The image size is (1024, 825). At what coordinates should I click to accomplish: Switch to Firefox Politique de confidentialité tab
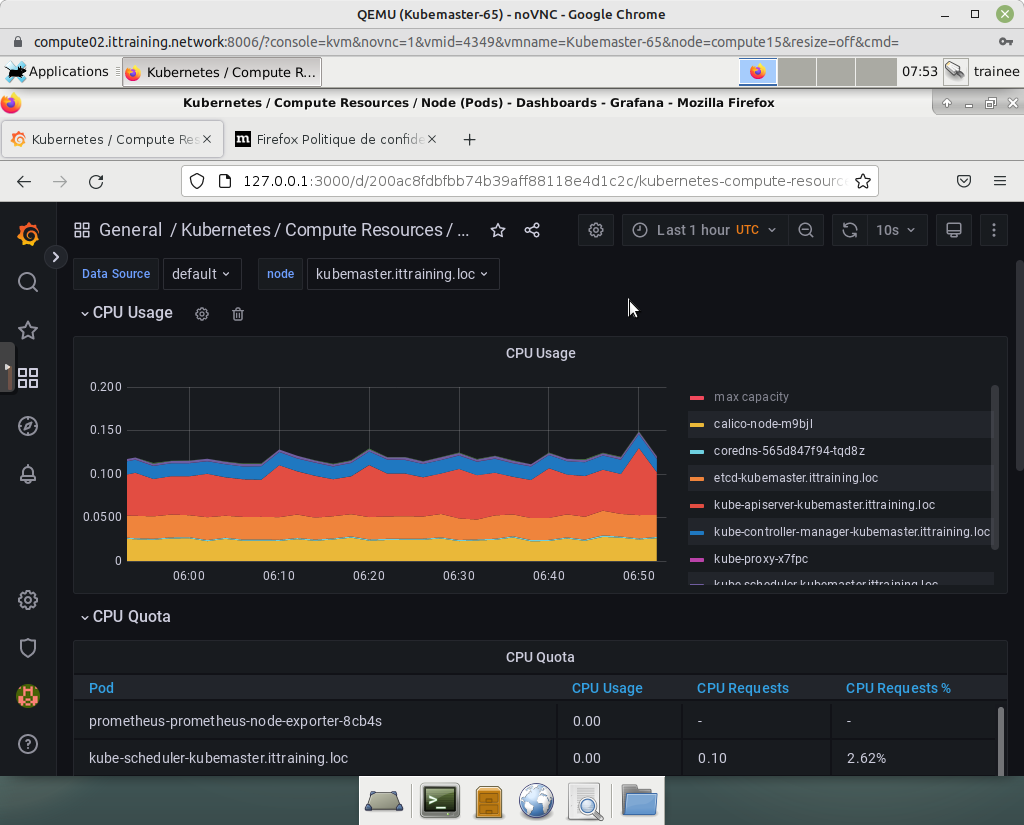(333, 140)
